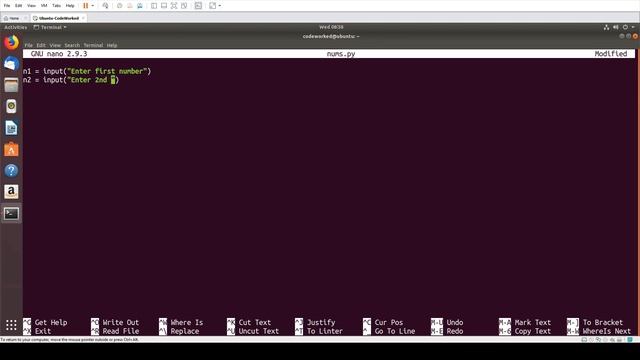Select the Terminal icon in the dock

[11, 213]
